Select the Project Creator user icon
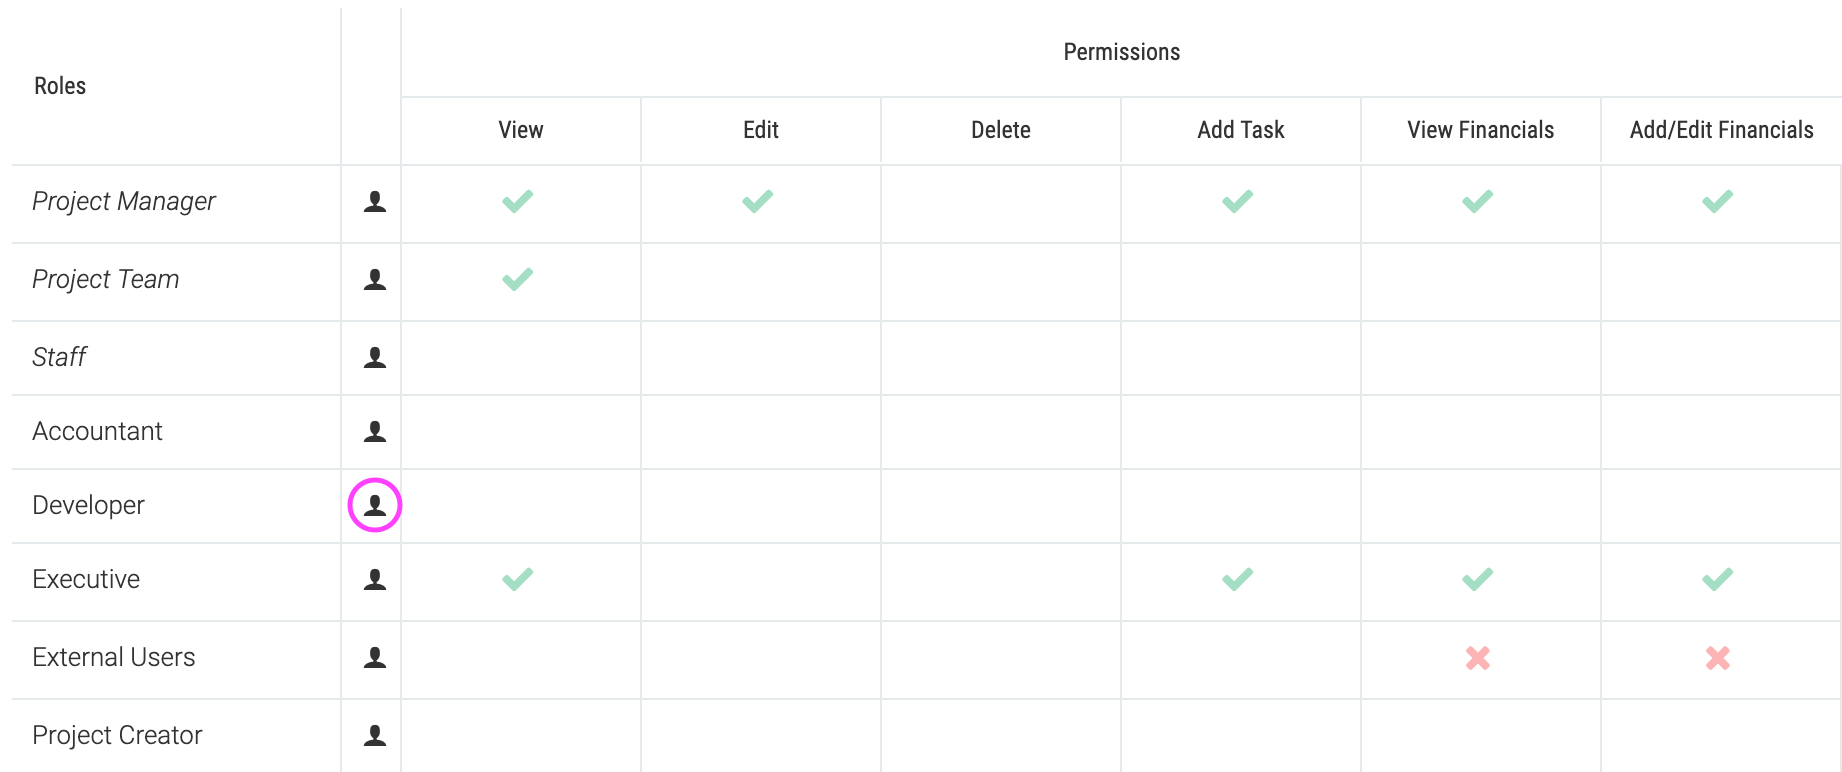 click(x=375, y=735)
